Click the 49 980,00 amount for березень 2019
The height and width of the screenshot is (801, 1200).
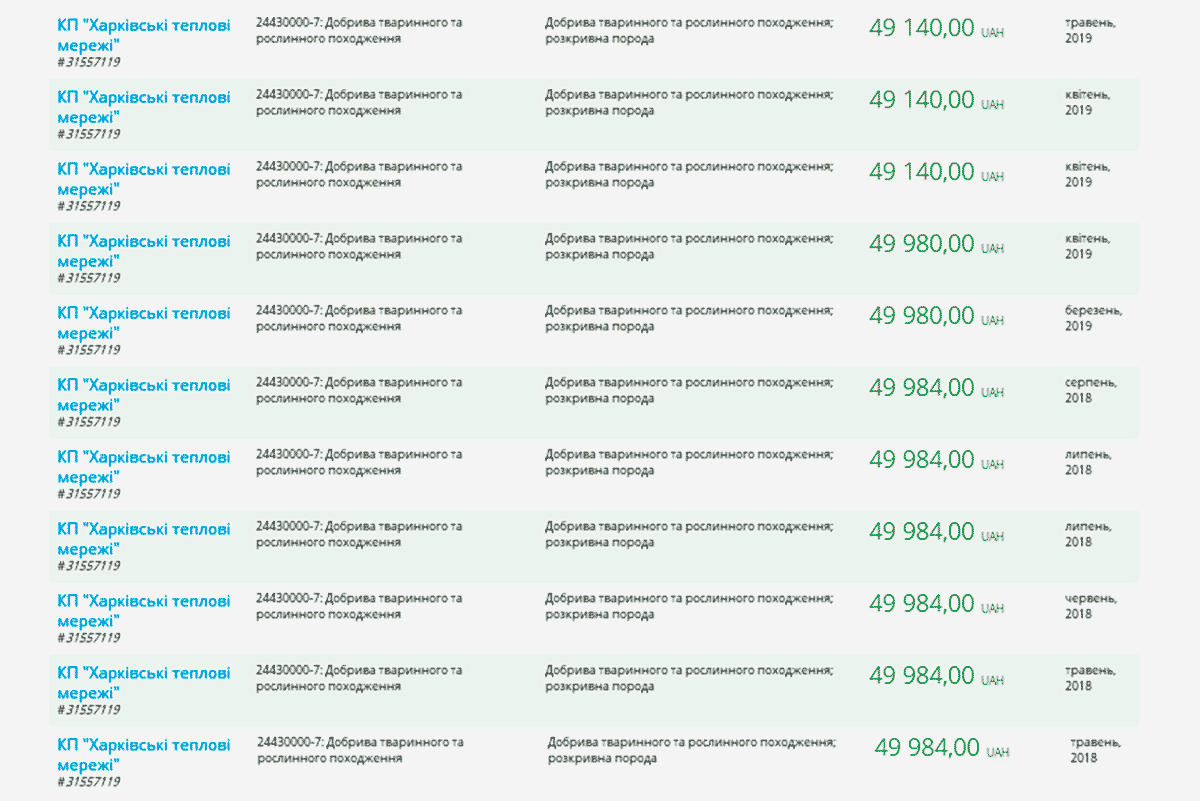click(921, 316)
